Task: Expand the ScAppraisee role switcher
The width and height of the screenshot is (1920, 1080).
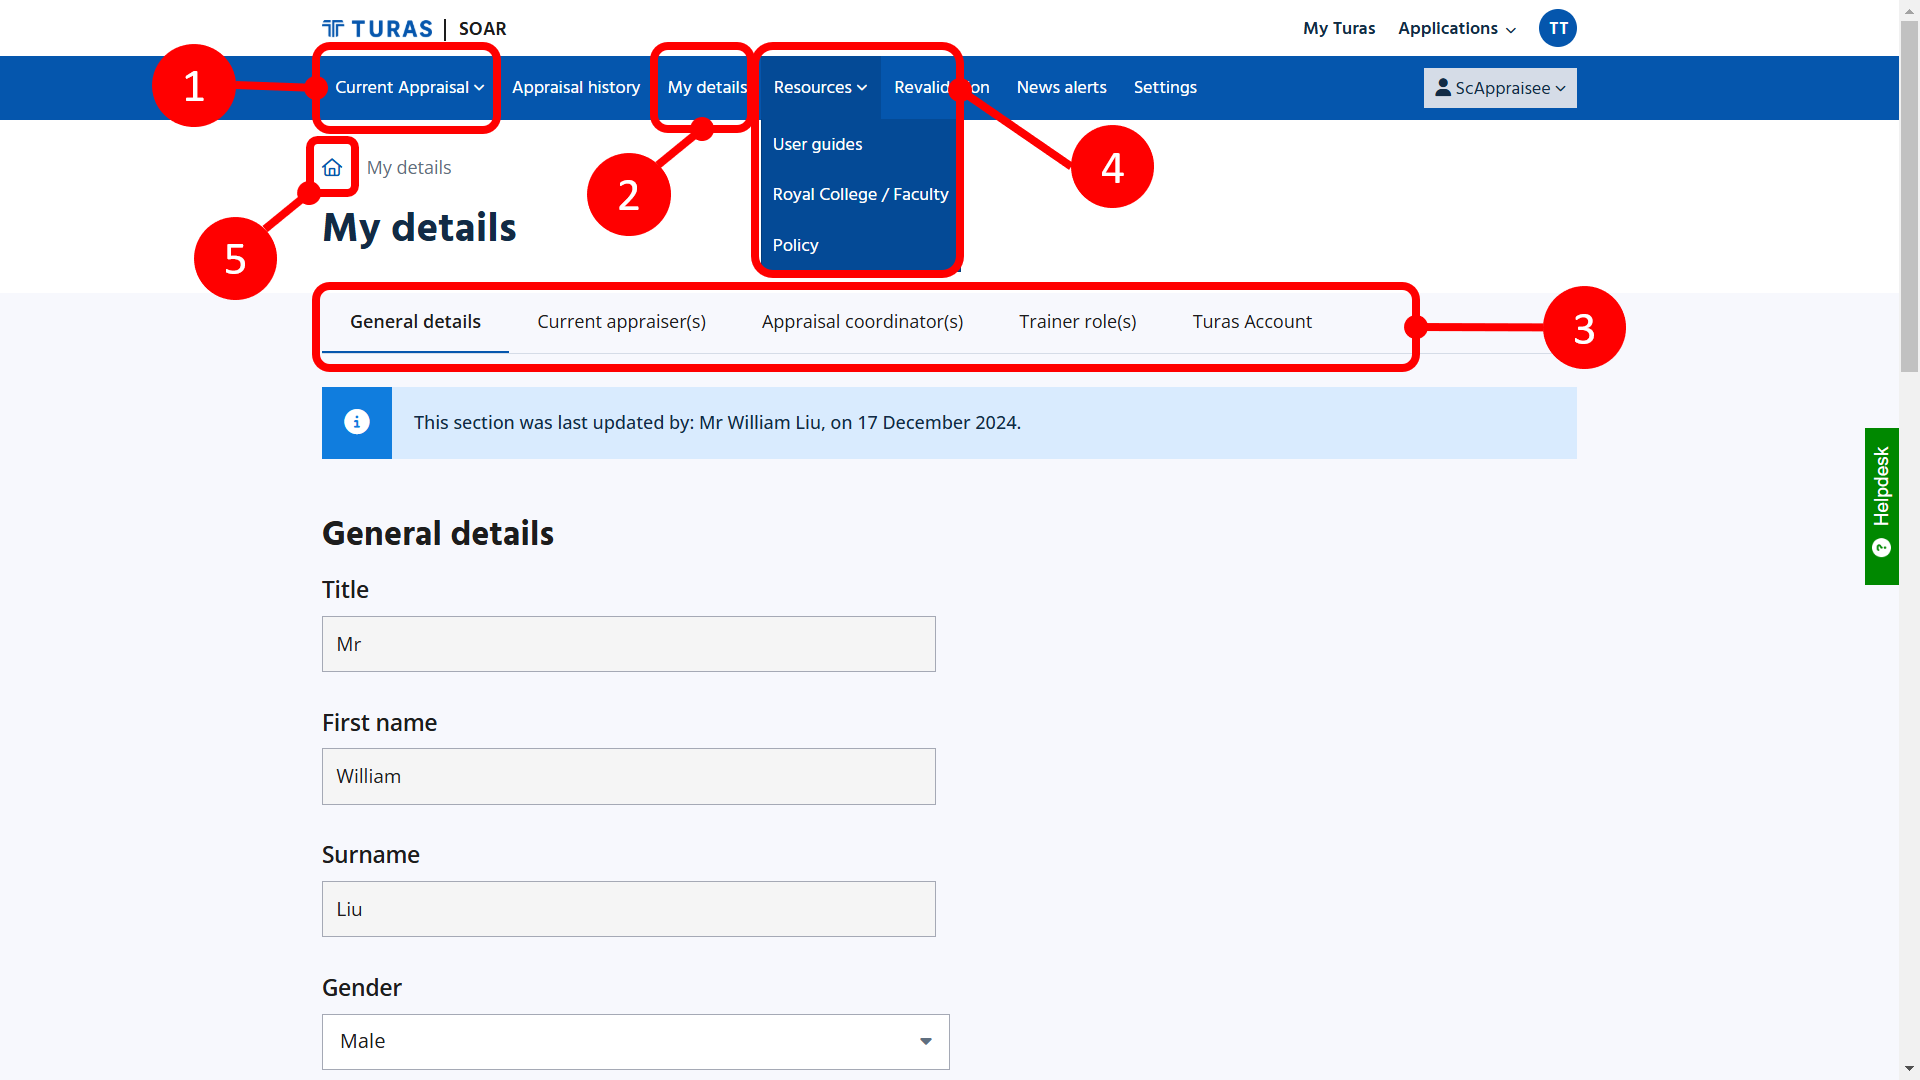Action: click(x=1499, y=88)
